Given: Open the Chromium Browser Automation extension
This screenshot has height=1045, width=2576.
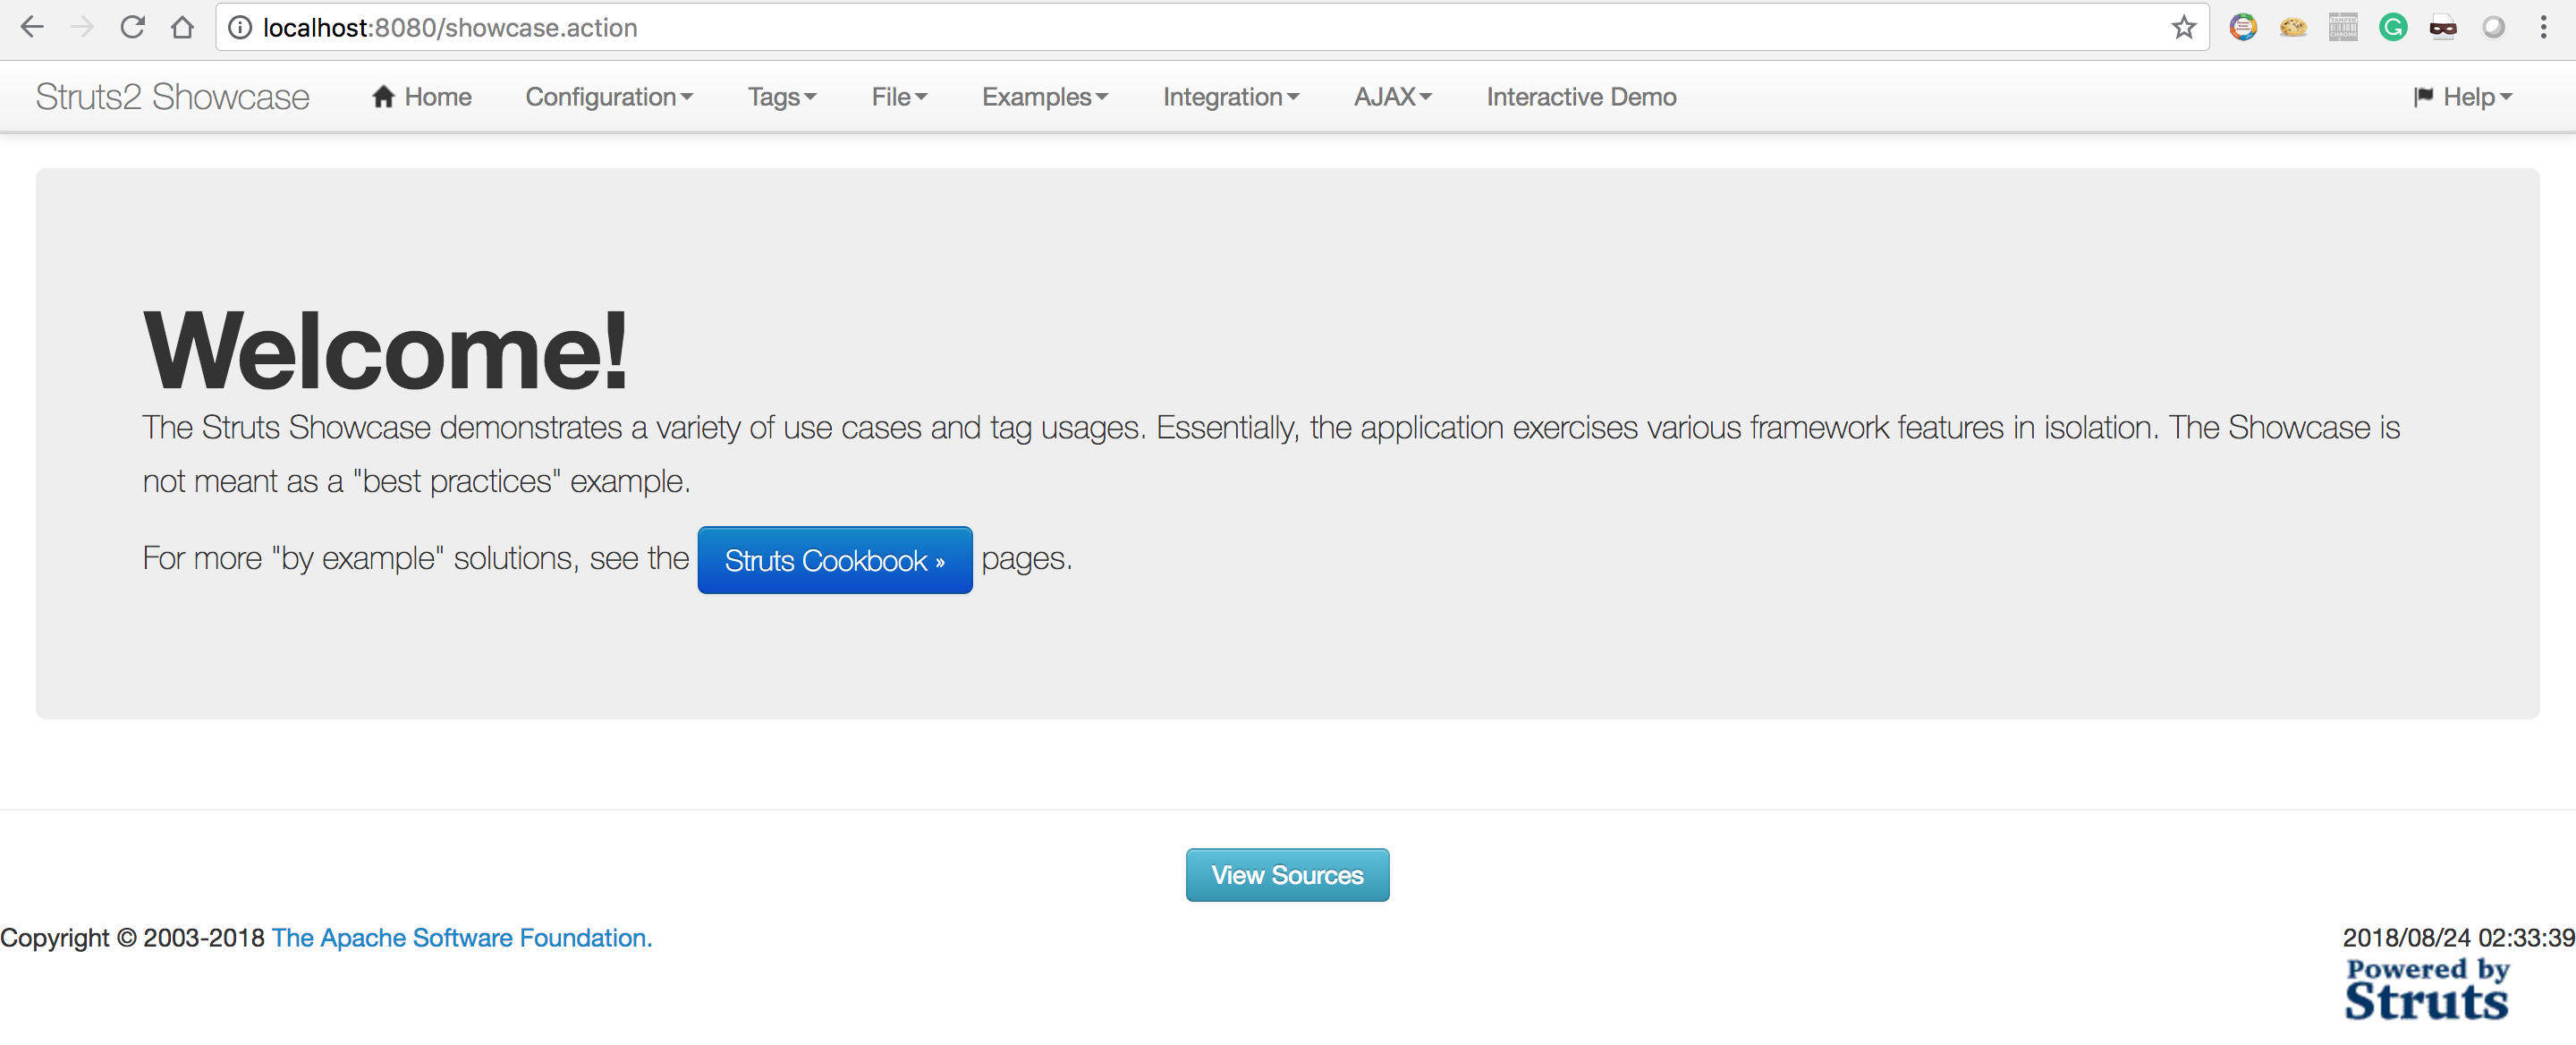Looking at the screenshot, I should (x=2243, y=27).
